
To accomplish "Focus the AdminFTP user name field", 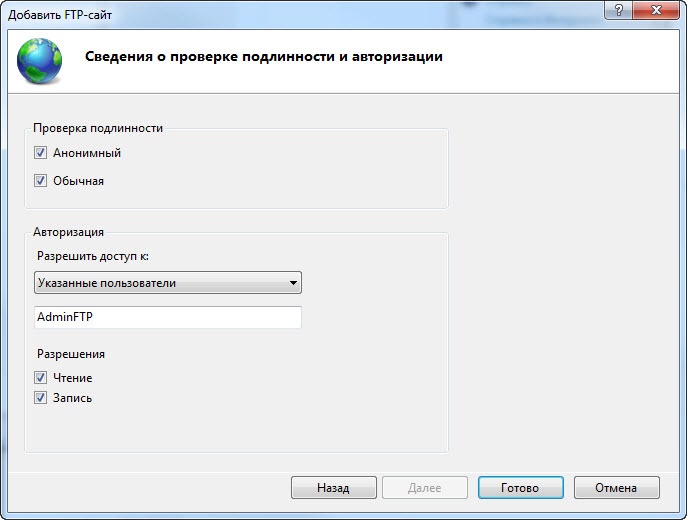I will tap(167, 317).
